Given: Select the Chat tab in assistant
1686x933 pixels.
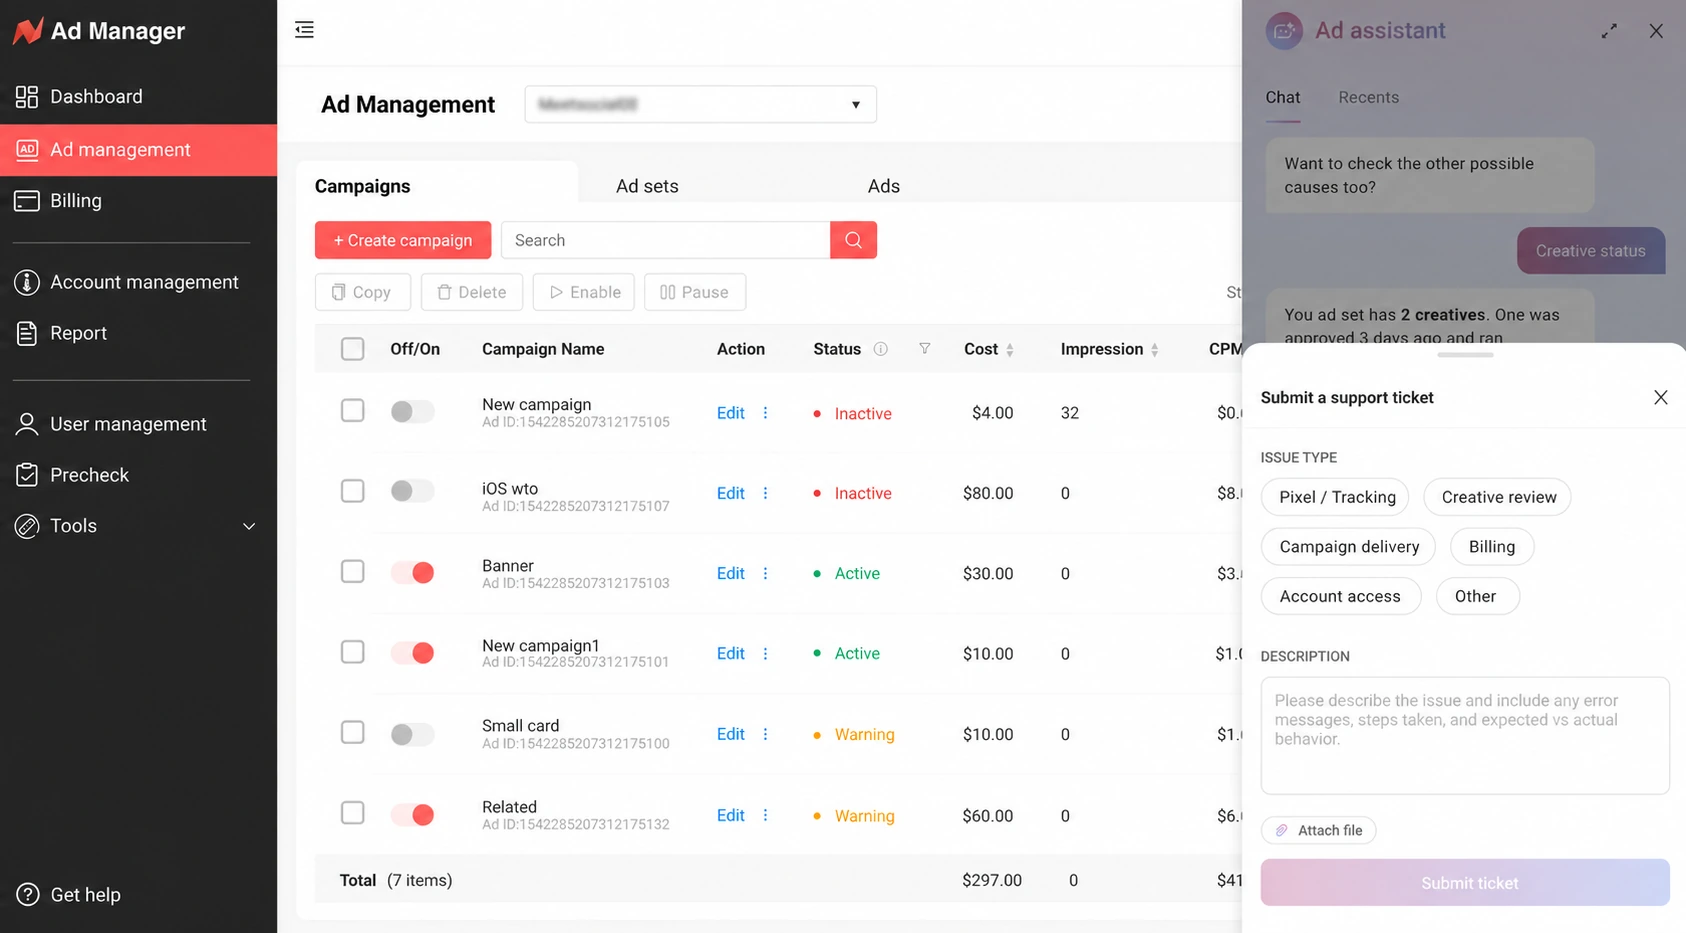Looking at the screenshot, I should pyautogui.click(x=1282, y=97).
